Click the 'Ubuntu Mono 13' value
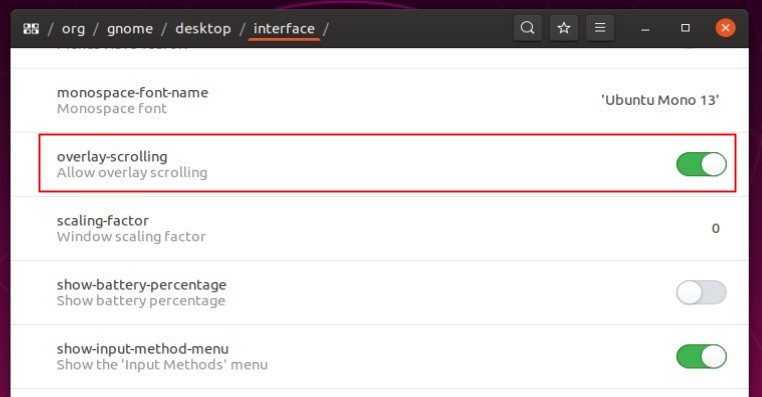762x397 pixels. pyautogui.click(x=660, y=100)
